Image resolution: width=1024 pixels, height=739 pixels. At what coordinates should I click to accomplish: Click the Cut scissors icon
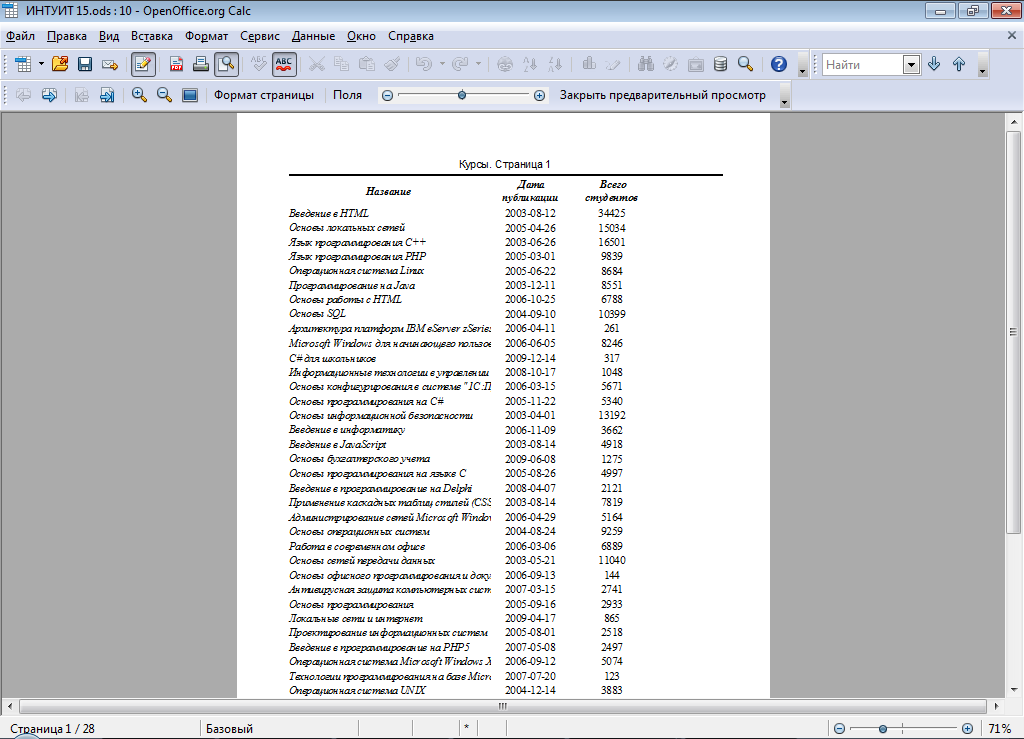[317, 64]
